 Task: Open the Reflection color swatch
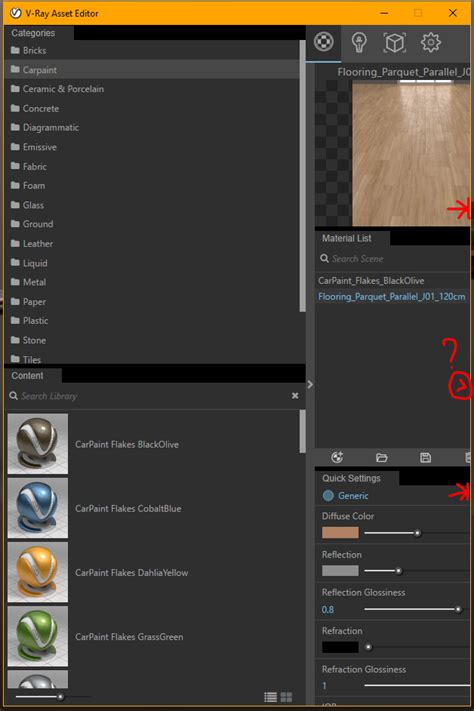340,571
